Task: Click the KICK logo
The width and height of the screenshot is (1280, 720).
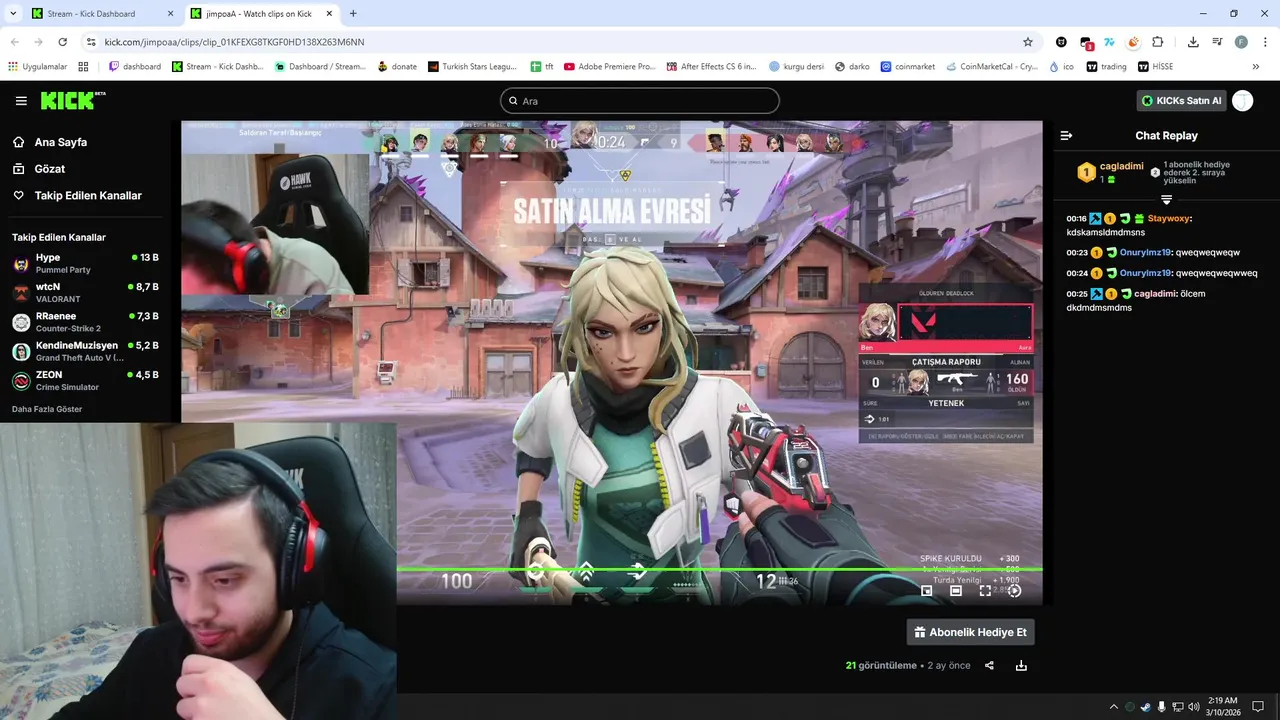Action: click(72, 100)
